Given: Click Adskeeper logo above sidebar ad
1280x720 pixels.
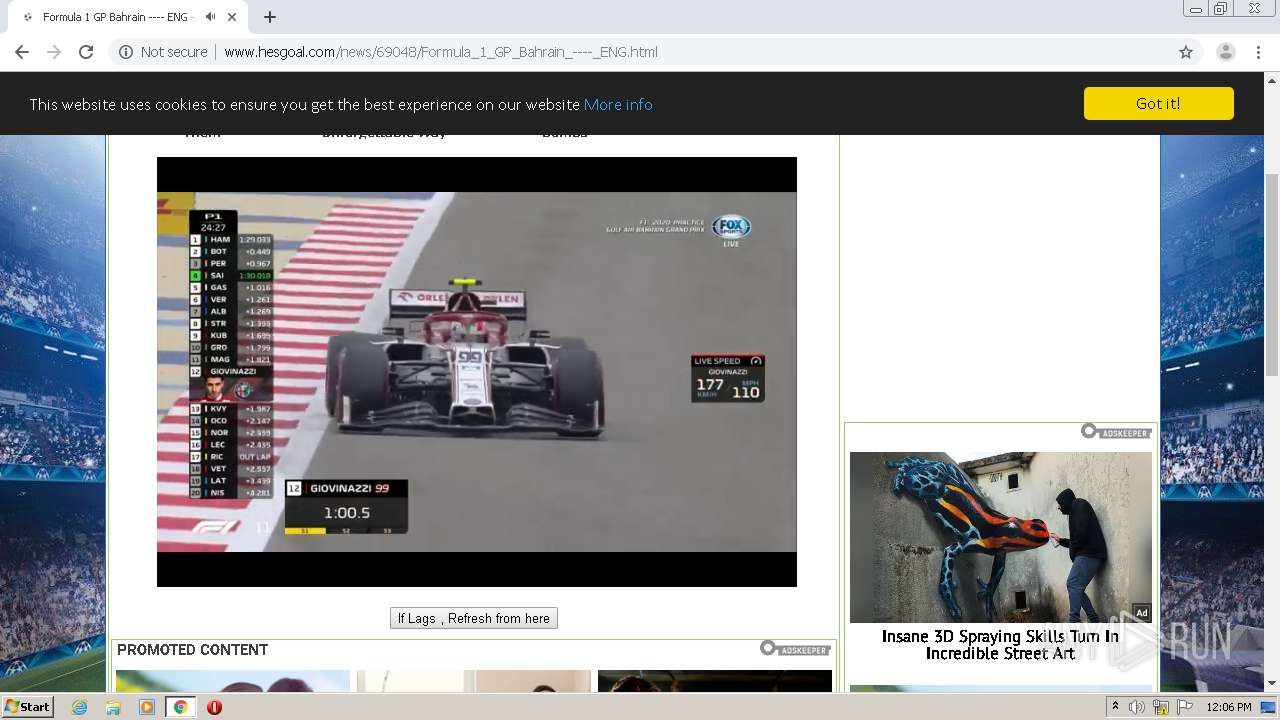Looking at the screenshot, I should tap(1116, 431).
